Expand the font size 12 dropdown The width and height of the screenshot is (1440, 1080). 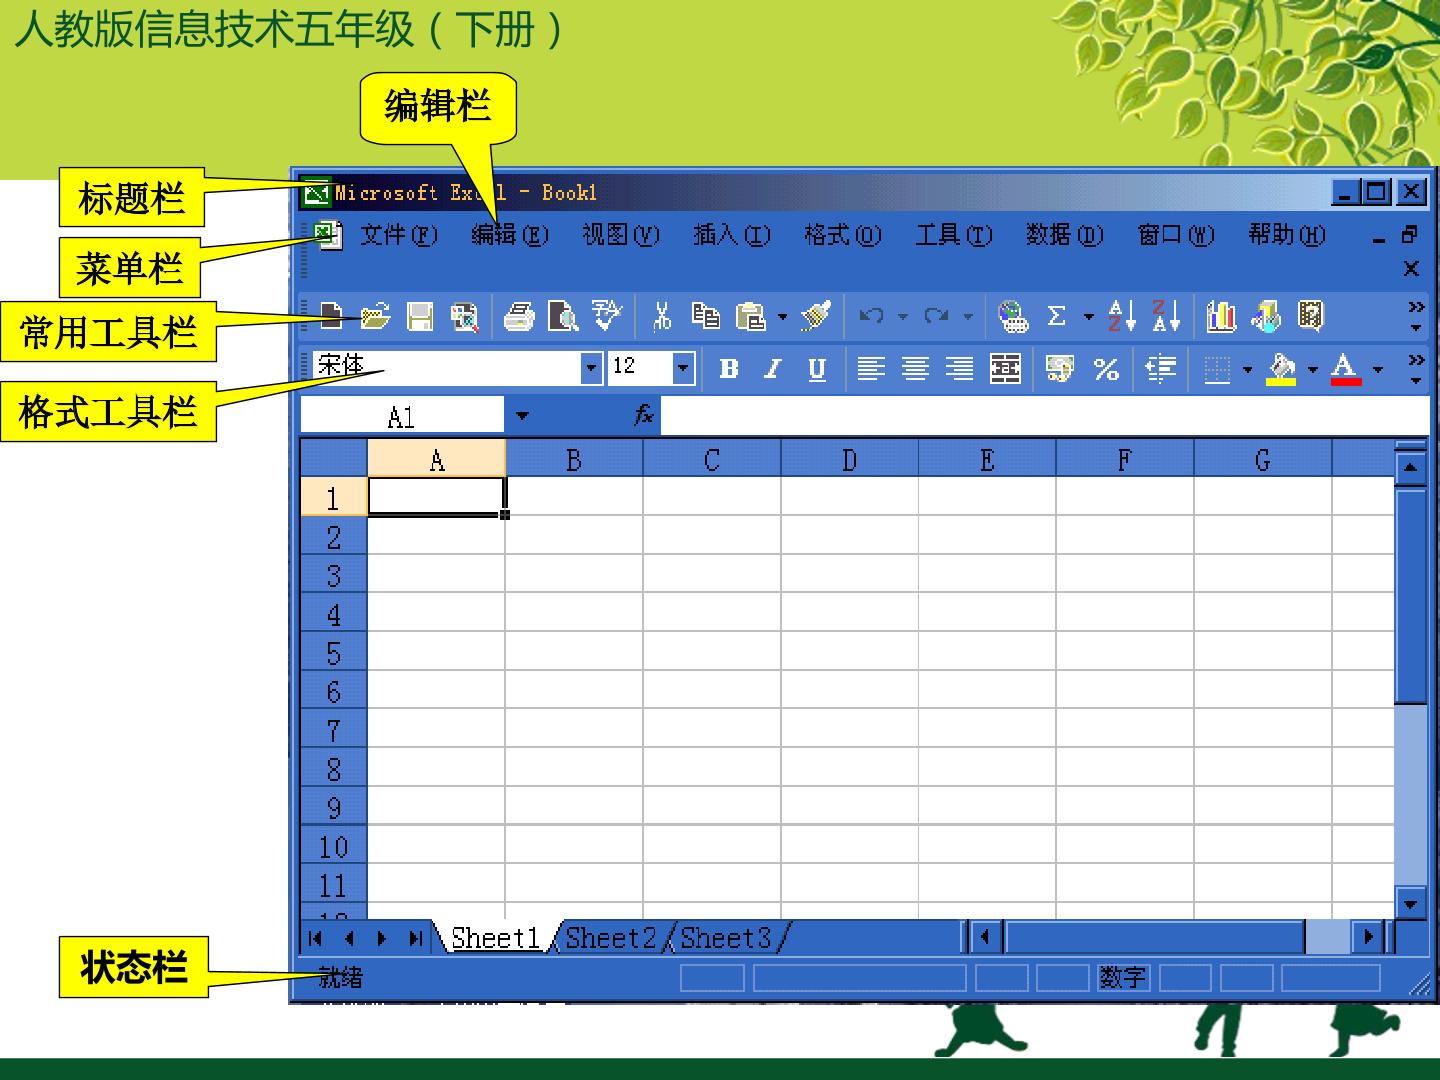click(683, 368)
